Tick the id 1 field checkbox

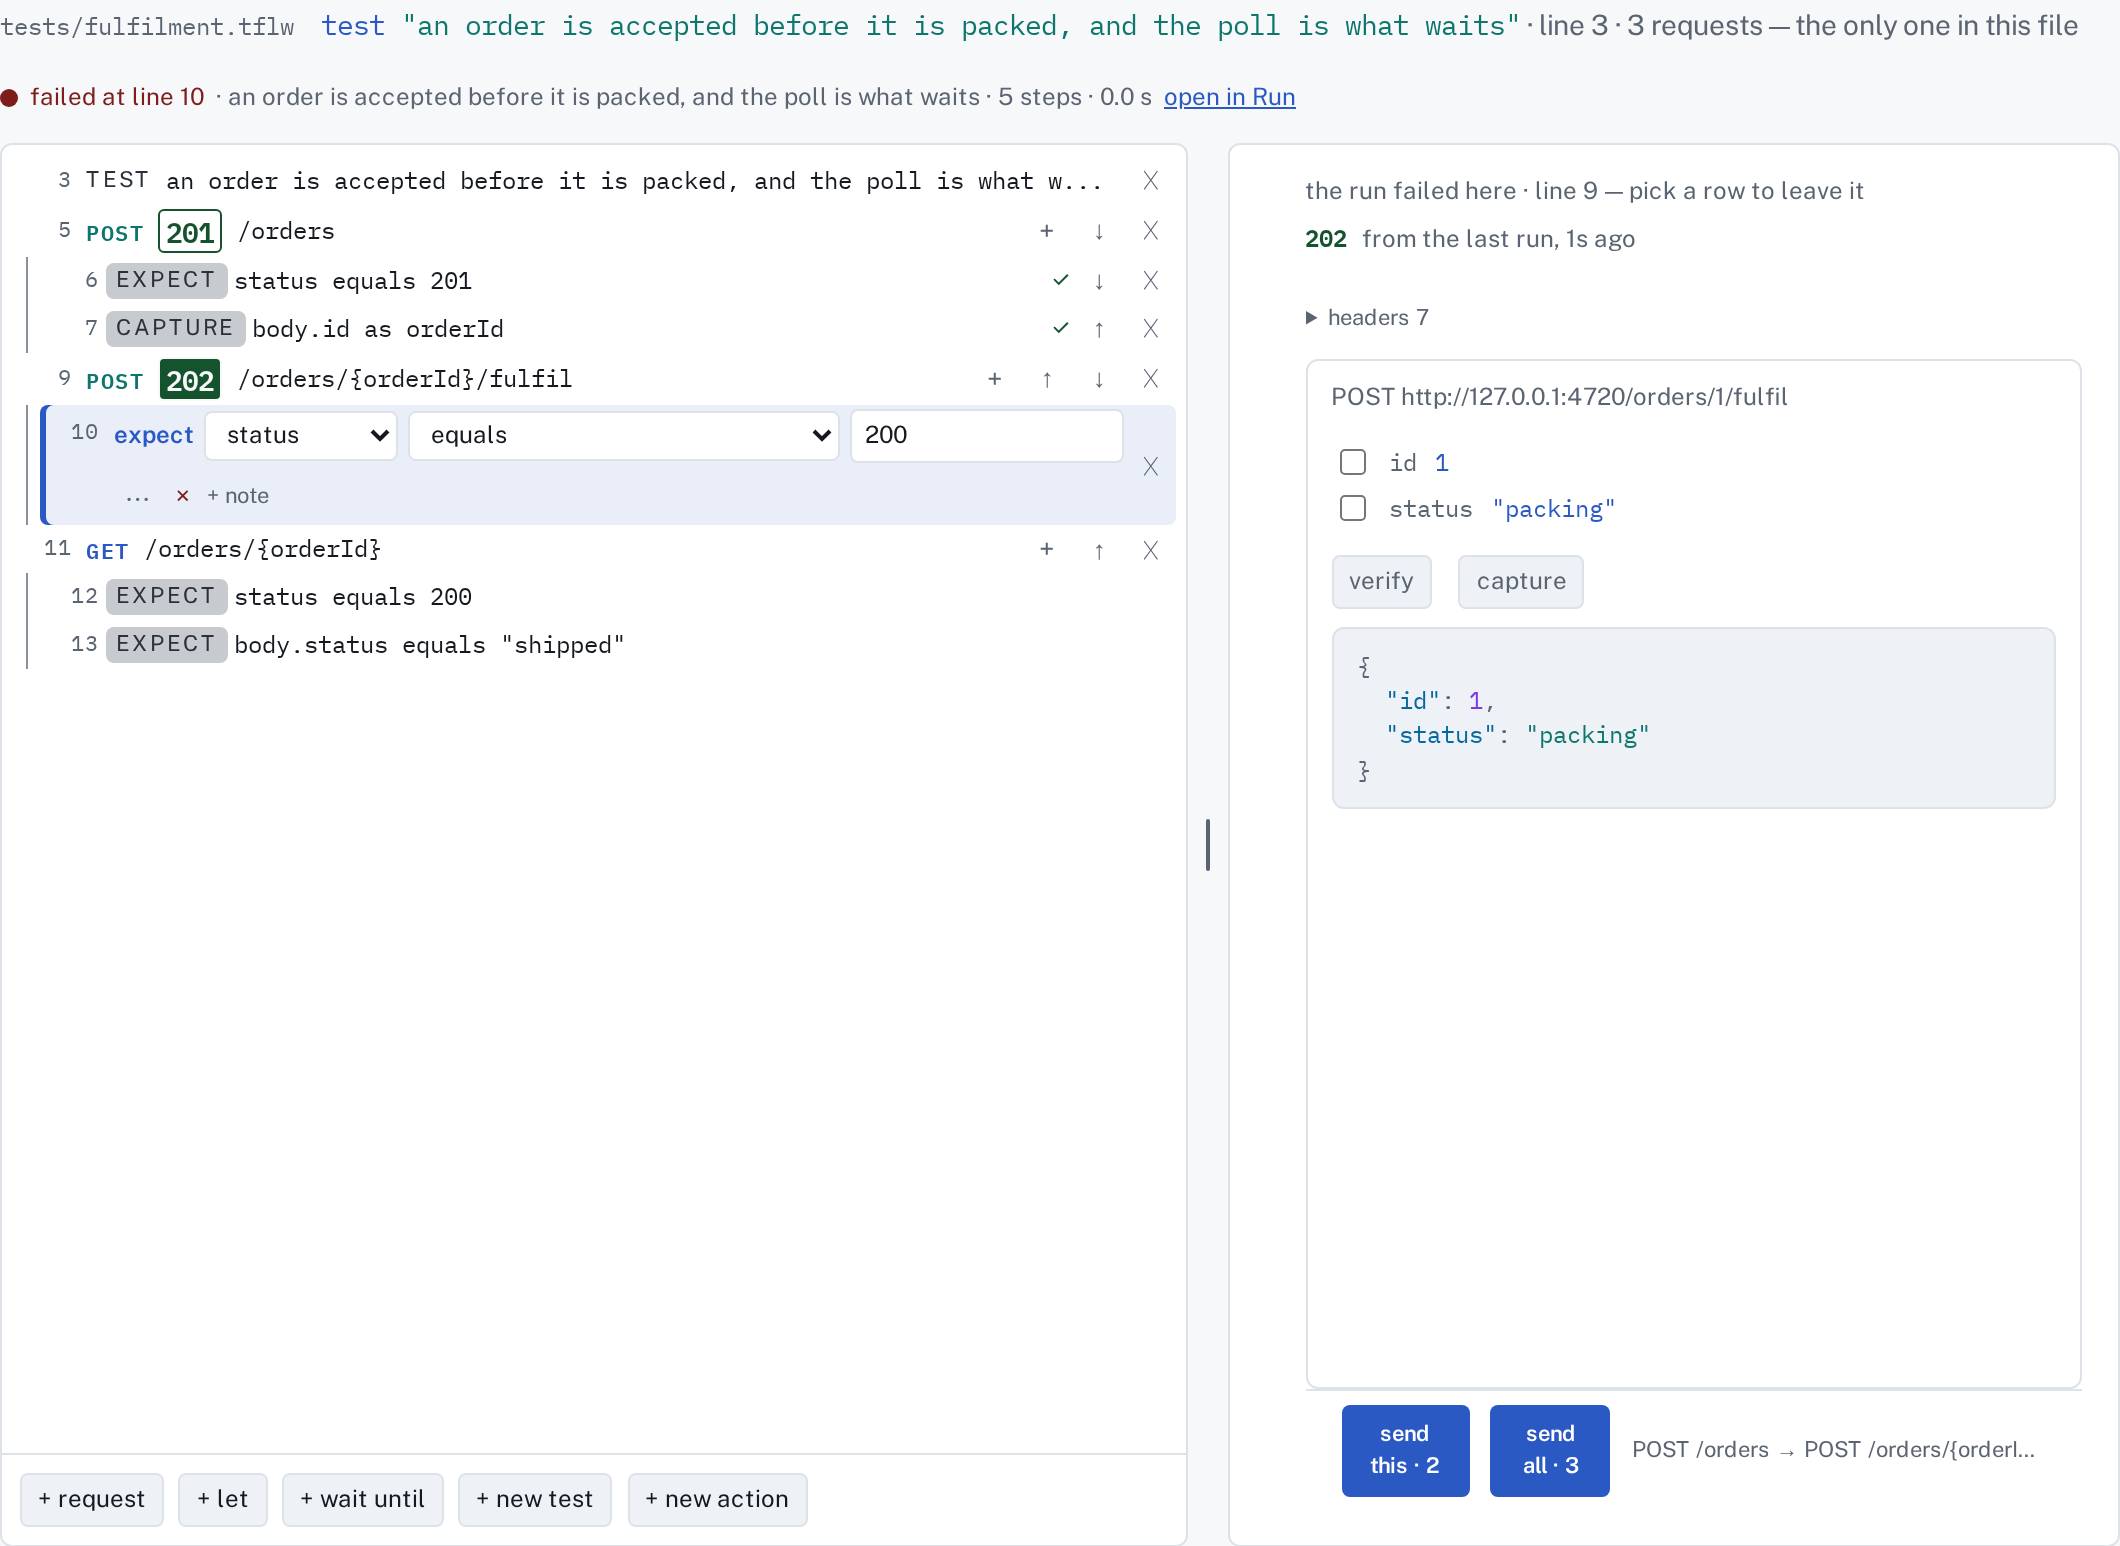[x=1352, y=462]
